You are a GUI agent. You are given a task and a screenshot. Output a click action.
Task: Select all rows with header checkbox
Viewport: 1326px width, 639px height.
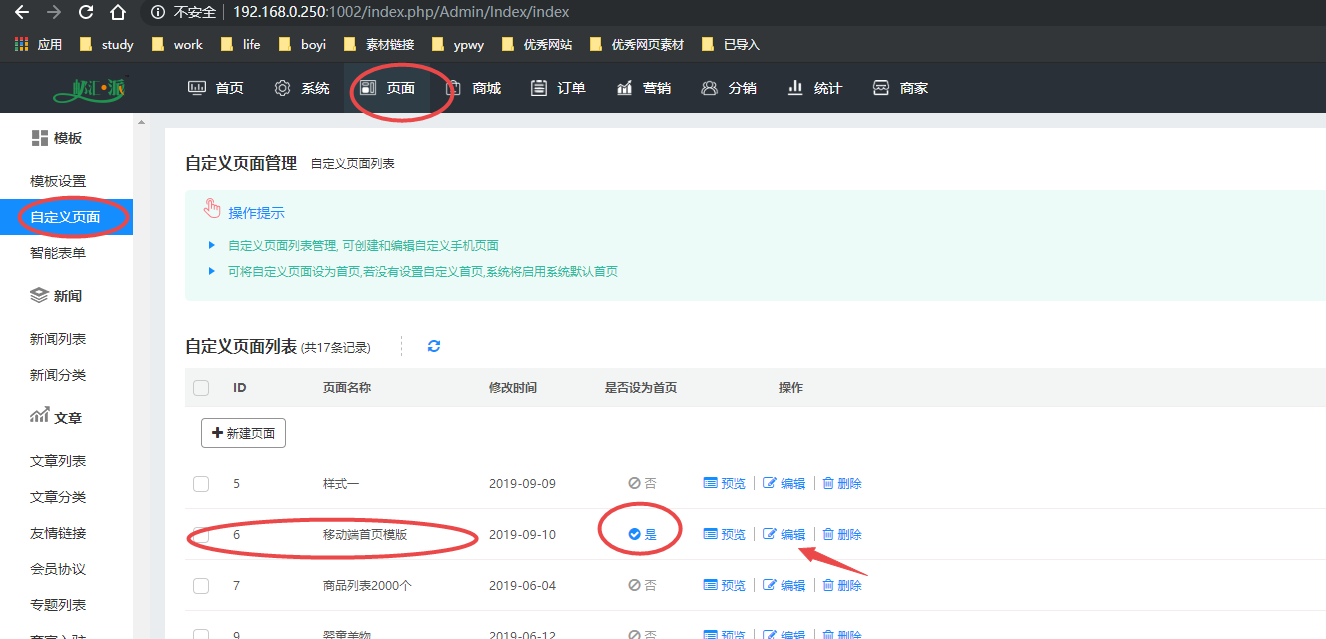pyautogui.click(x=201, y=388)
